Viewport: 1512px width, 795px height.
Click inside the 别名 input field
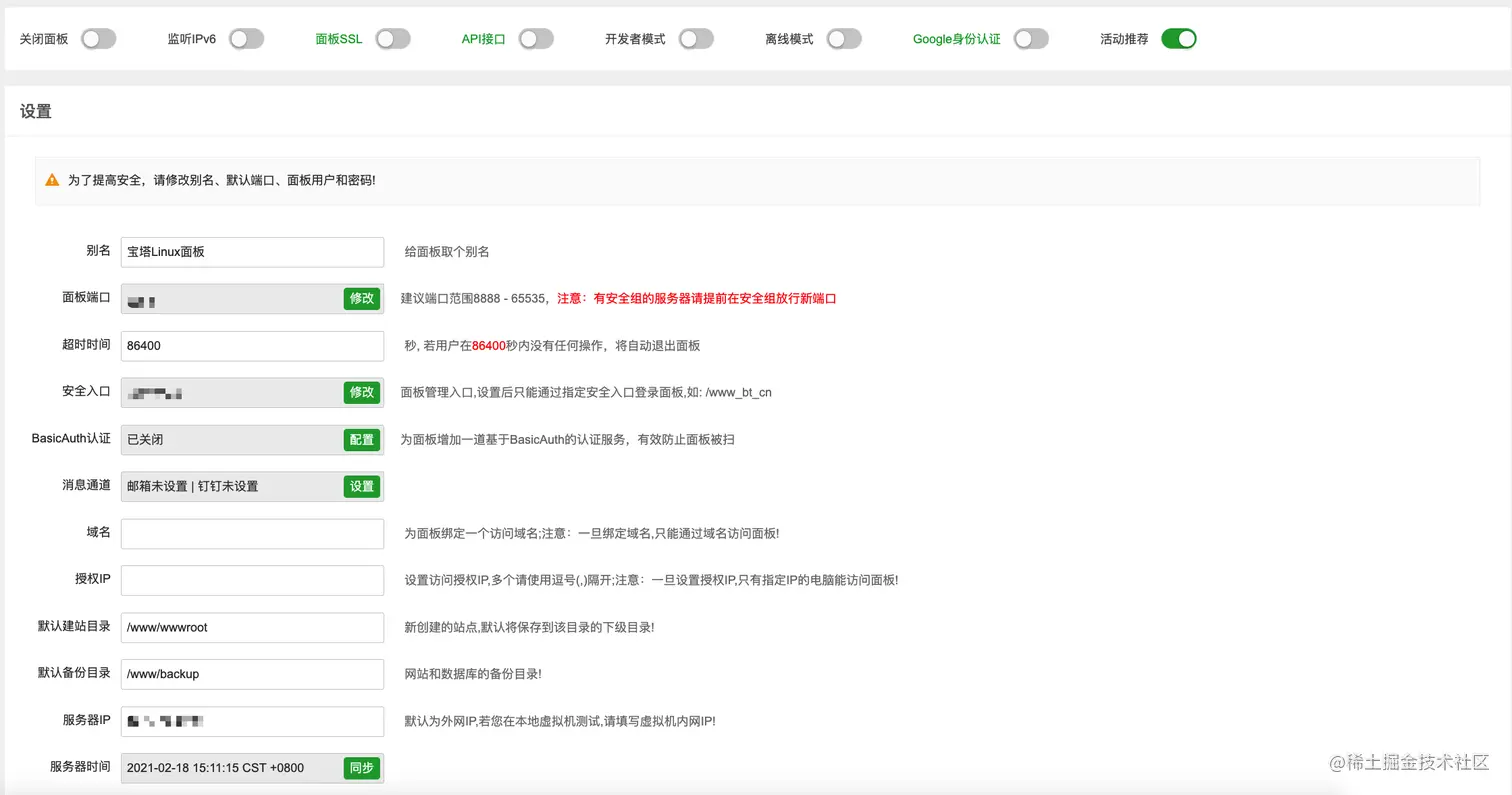click(x=250, y=252)
